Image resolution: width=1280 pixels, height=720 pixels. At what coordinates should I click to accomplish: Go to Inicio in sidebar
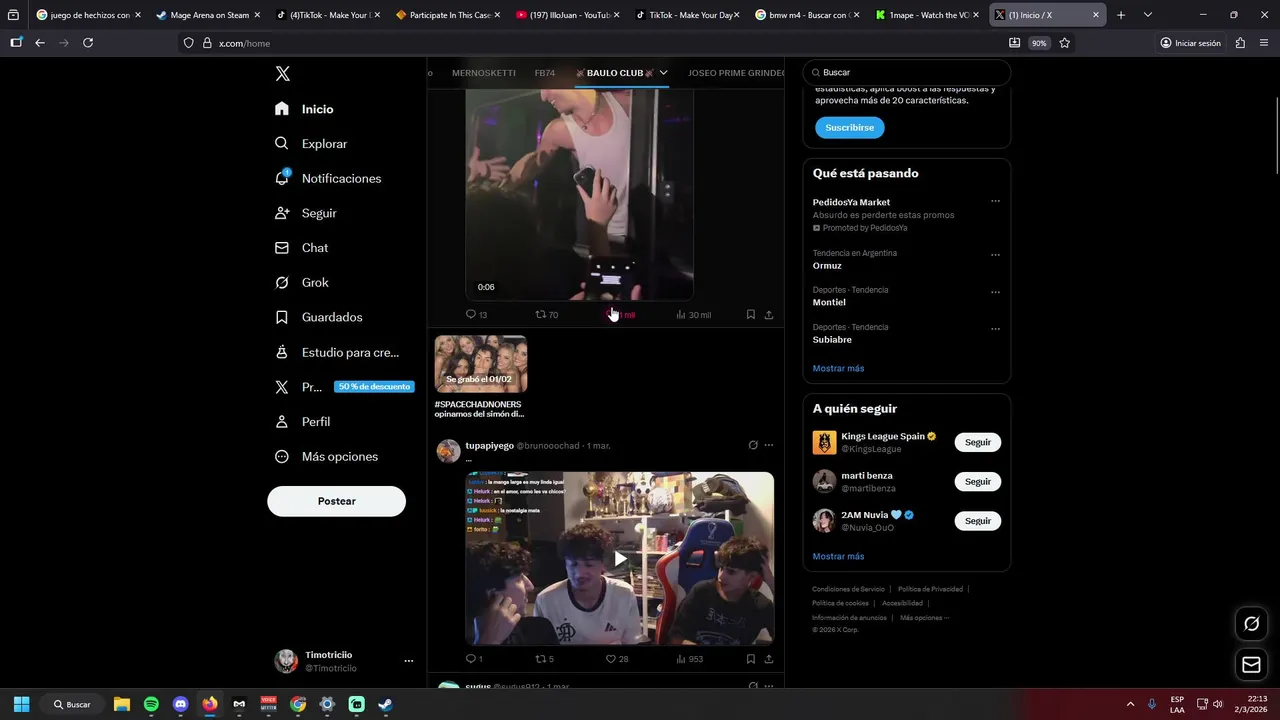point(305,109)
